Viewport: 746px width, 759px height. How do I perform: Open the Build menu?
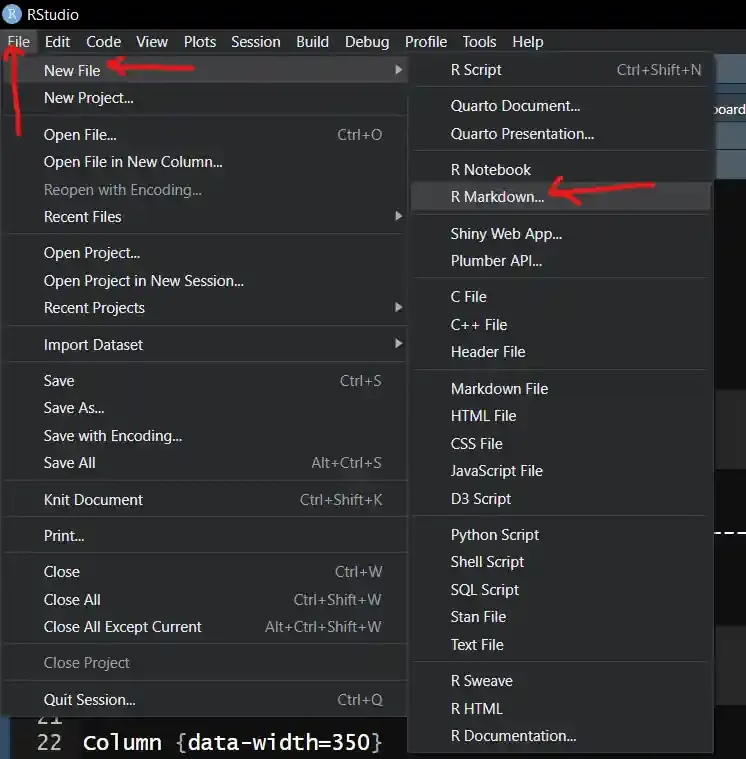tap(312, 42)
